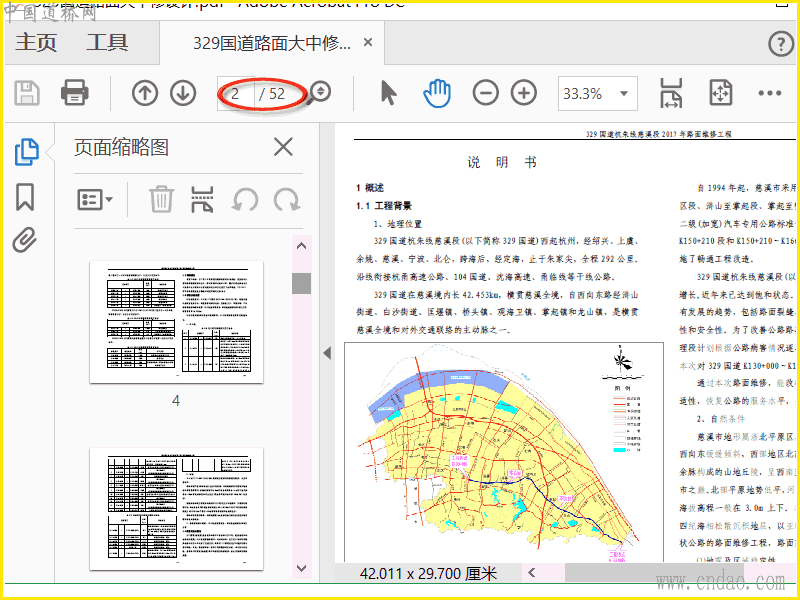Click the page number input field

237,94
